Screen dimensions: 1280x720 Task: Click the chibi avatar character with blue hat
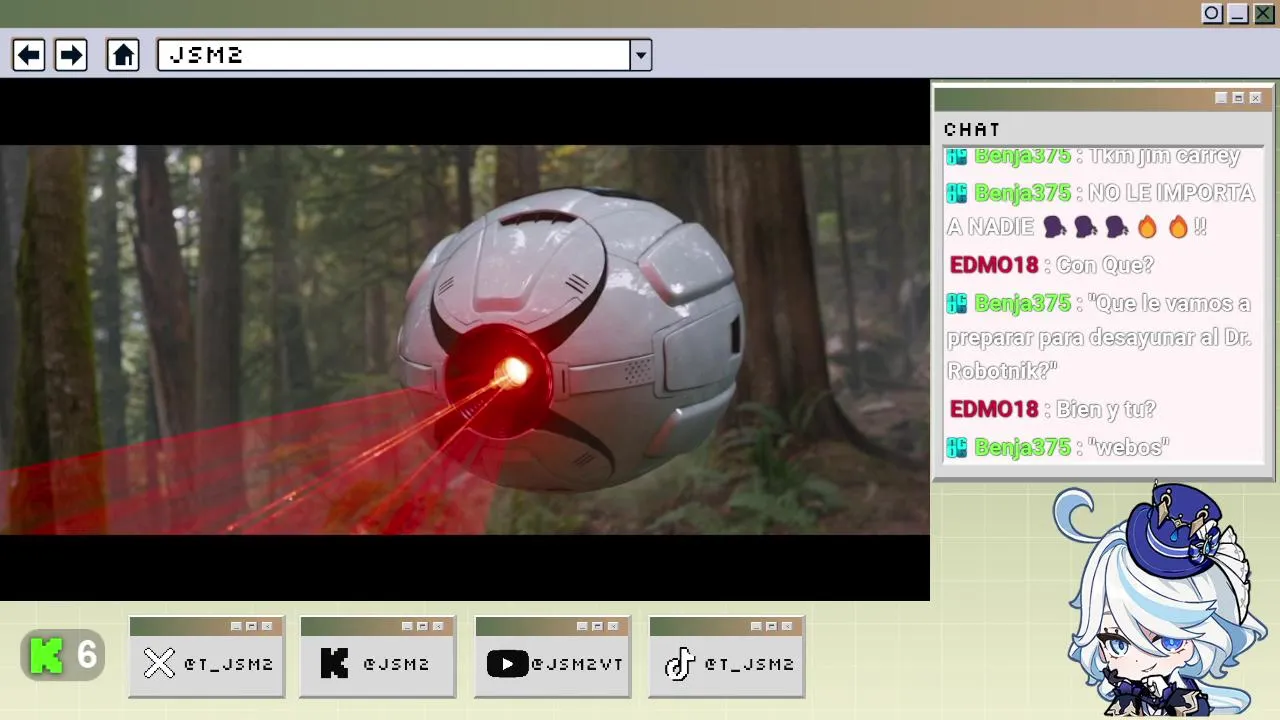[x=1160, y=600]
